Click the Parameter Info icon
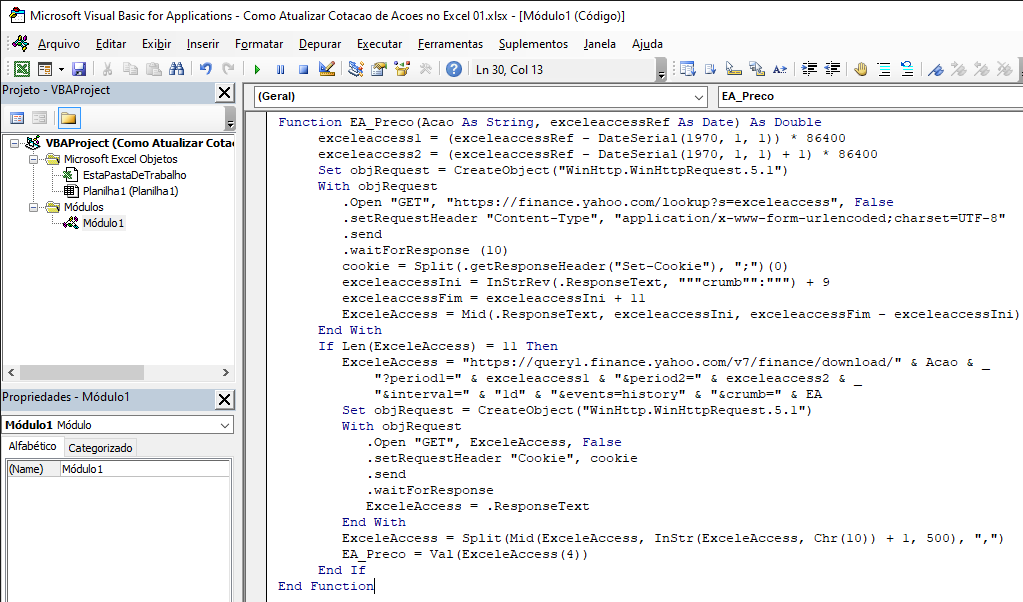 click(x=757, y=69)
